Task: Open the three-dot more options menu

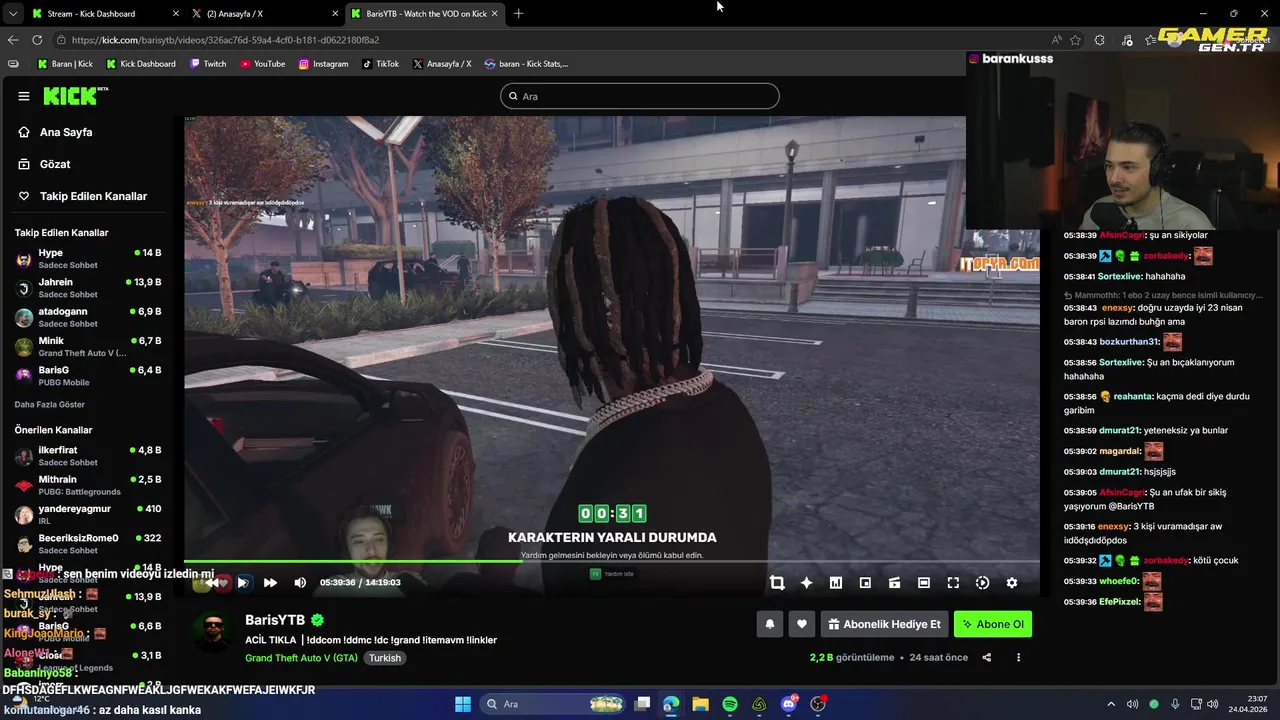Action: (x=1018, y=657)
